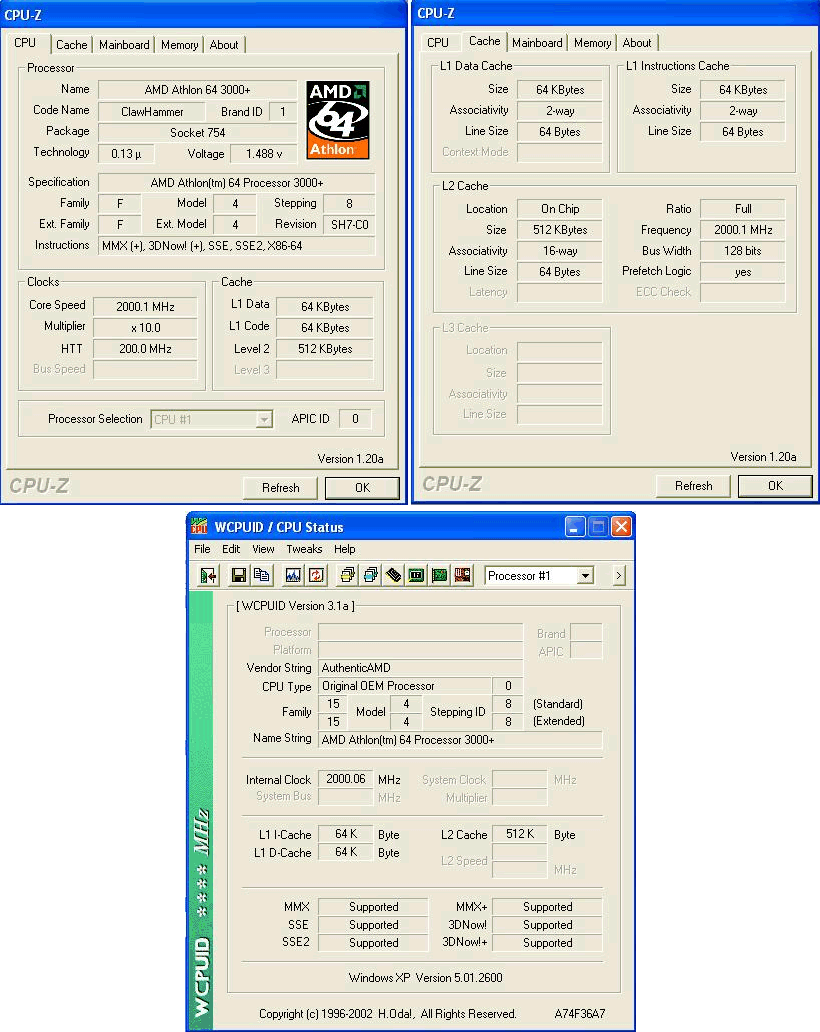Click the red motherboard icon in WCPUID toolbar
Screen dimensions: 820x1032
coord(463,576)
